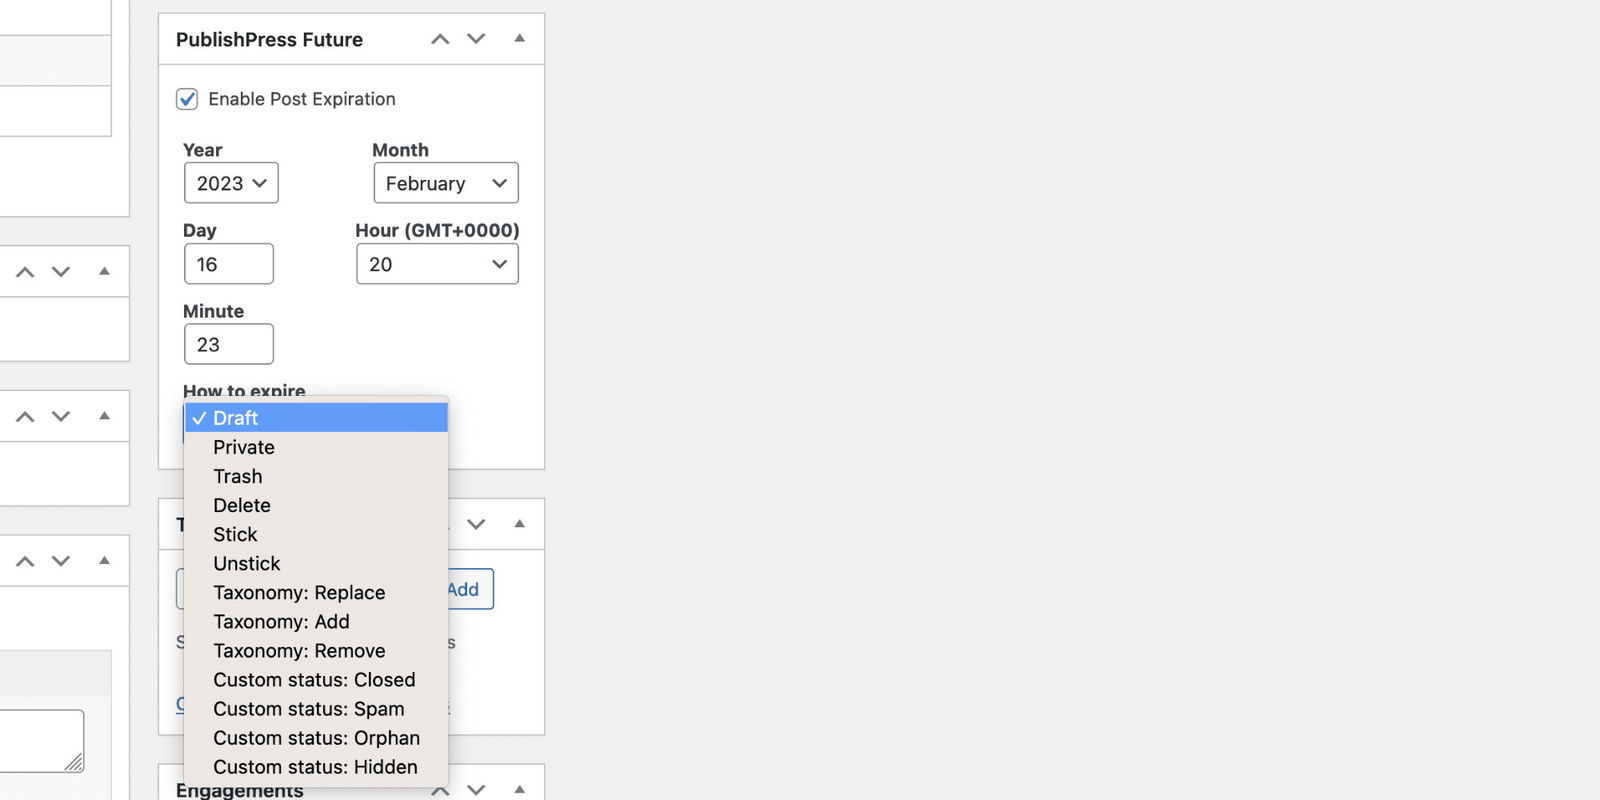Choose Trash from the expire list
This screenshot has height=800, width=1600.
[x=316, y=476]
